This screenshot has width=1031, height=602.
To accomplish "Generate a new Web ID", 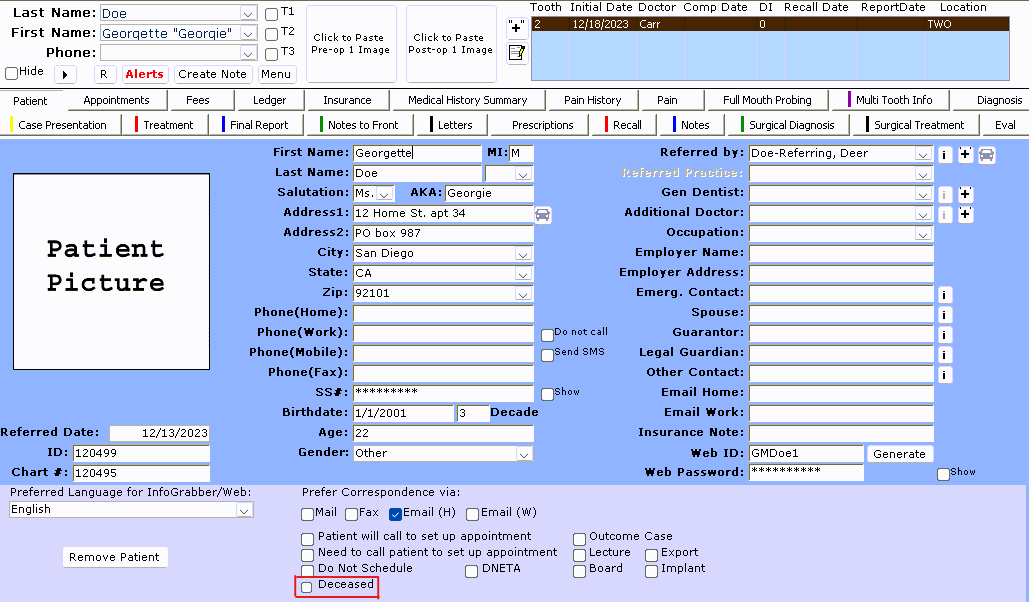I will (898, 453).
